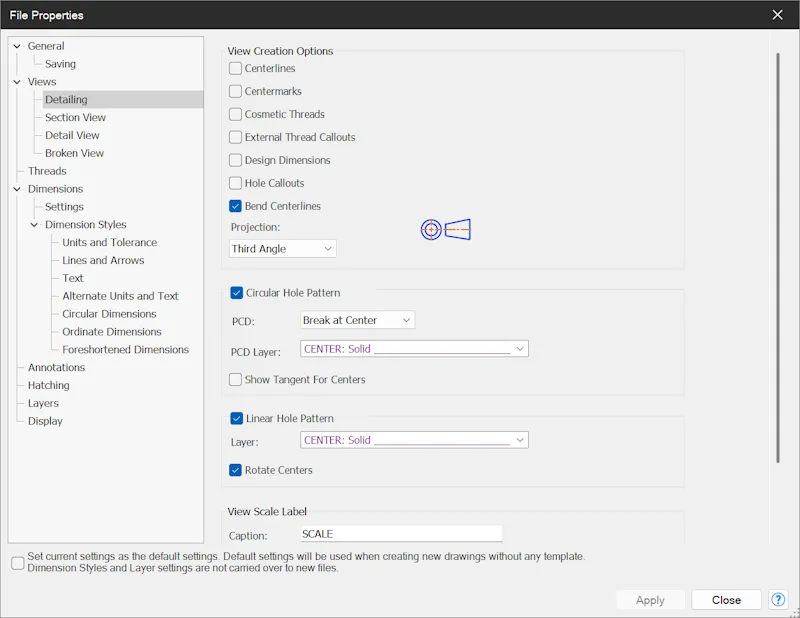Screen dimensions: 800x618
Task: Click the Caption SCALE text field
Action: (x=401, y=534)
